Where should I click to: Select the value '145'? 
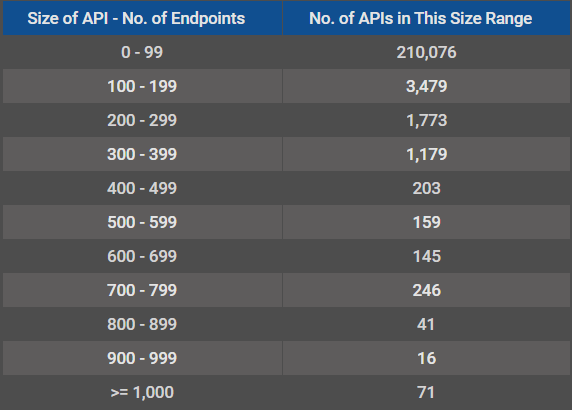(x=426, y=256)
